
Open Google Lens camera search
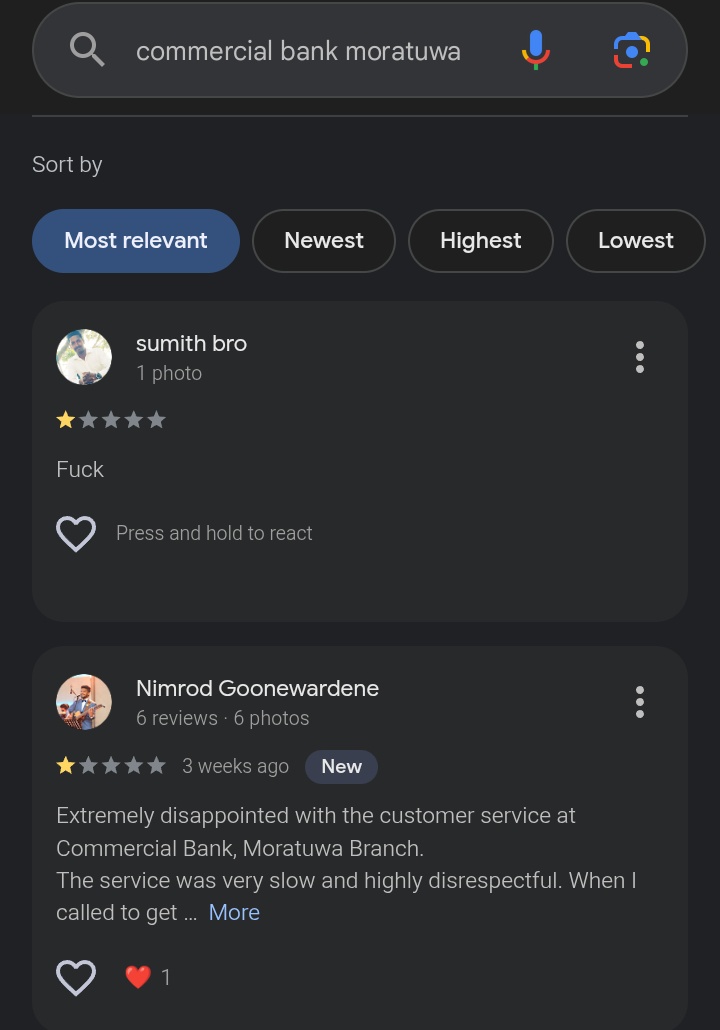pyautogui.click(x=631, y=50)
